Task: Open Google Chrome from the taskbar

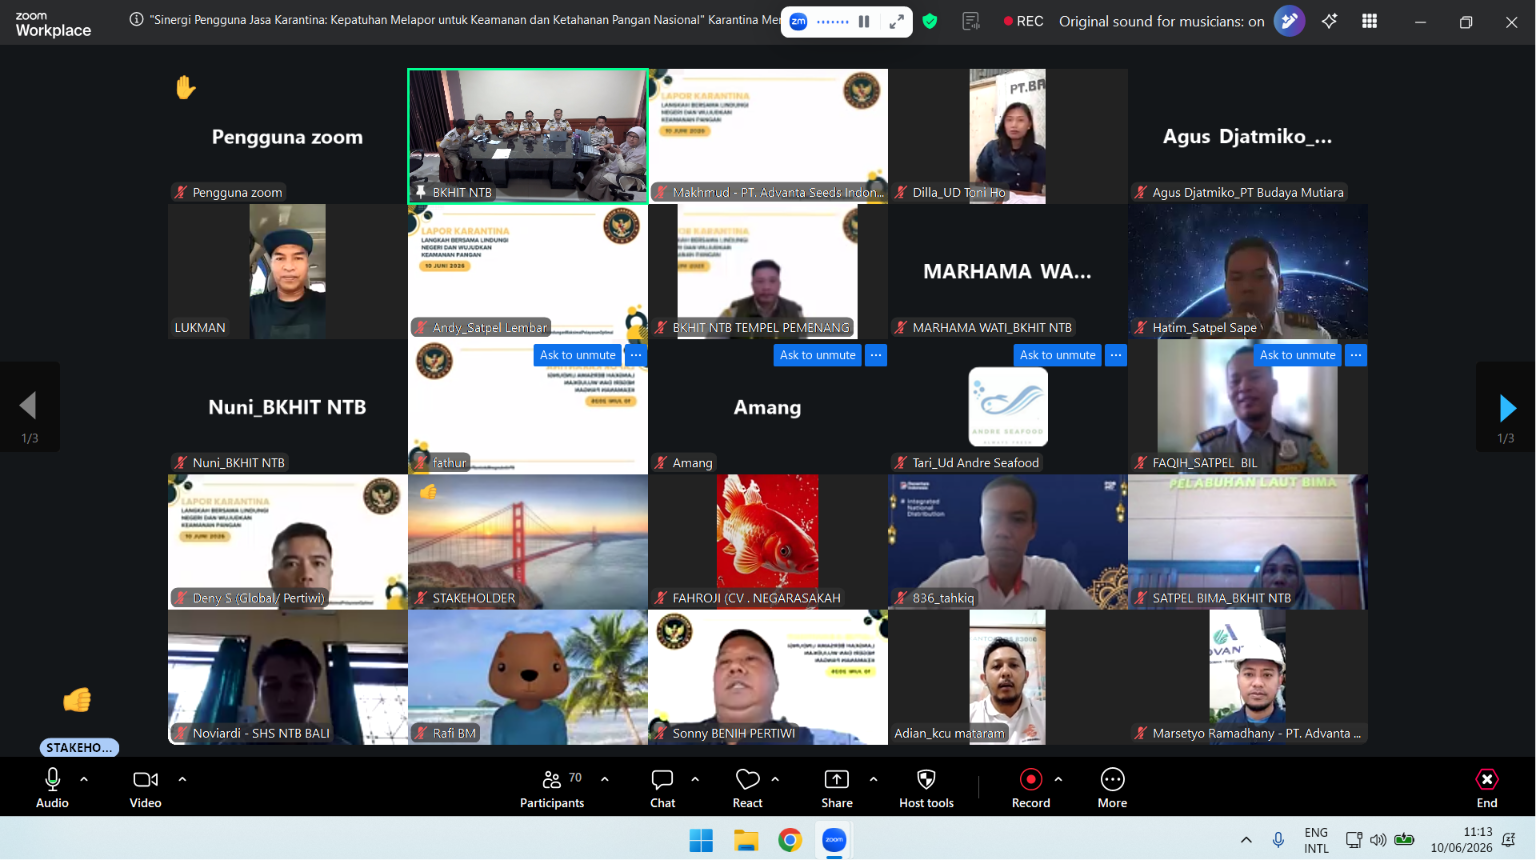Action: 790,840
